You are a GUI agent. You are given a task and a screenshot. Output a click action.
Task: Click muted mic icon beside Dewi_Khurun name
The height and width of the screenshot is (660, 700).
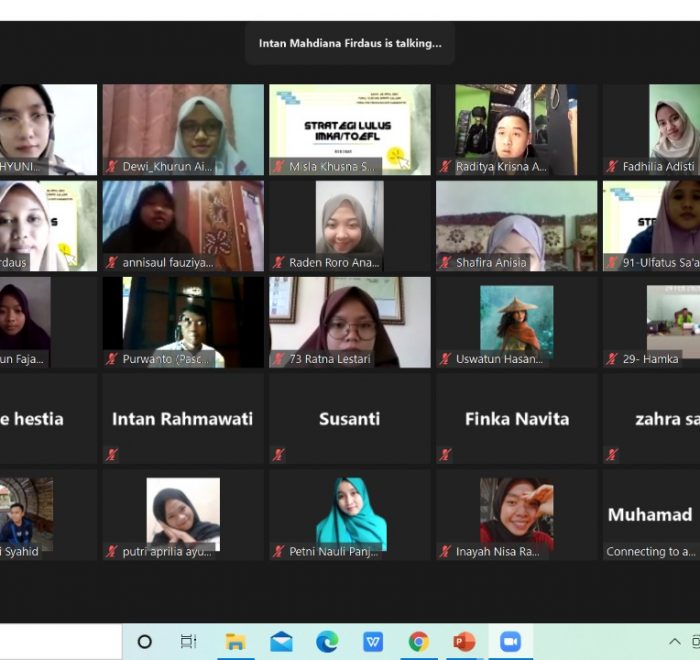pyautogui.click(x=112, y=167)
